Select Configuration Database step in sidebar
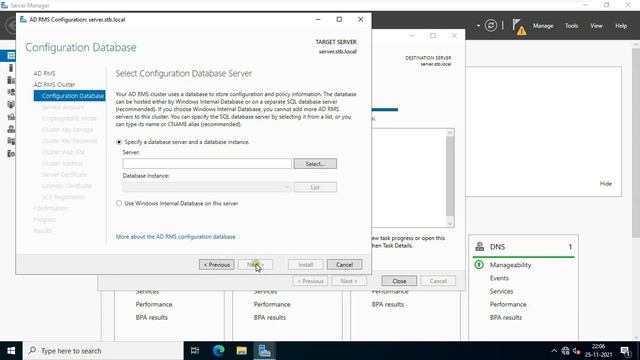This screenshot has width=640, height=360. point(69,96)
